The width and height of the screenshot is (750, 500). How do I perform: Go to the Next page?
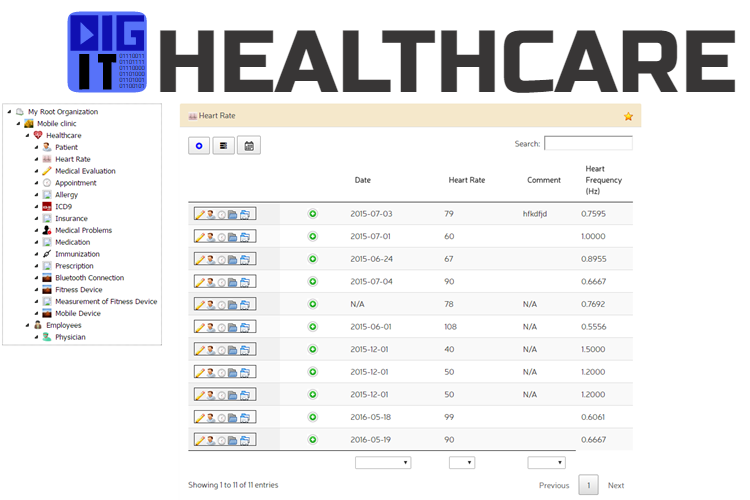pos(616,486)
